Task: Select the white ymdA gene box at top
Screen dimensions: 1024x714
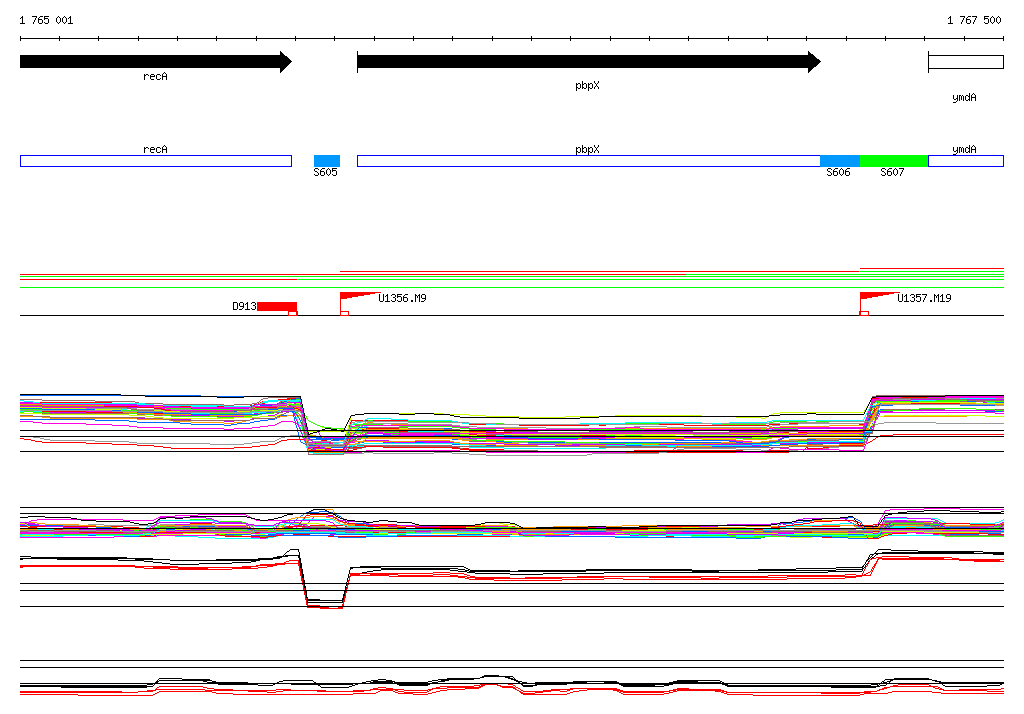Action: coord(966,62)
